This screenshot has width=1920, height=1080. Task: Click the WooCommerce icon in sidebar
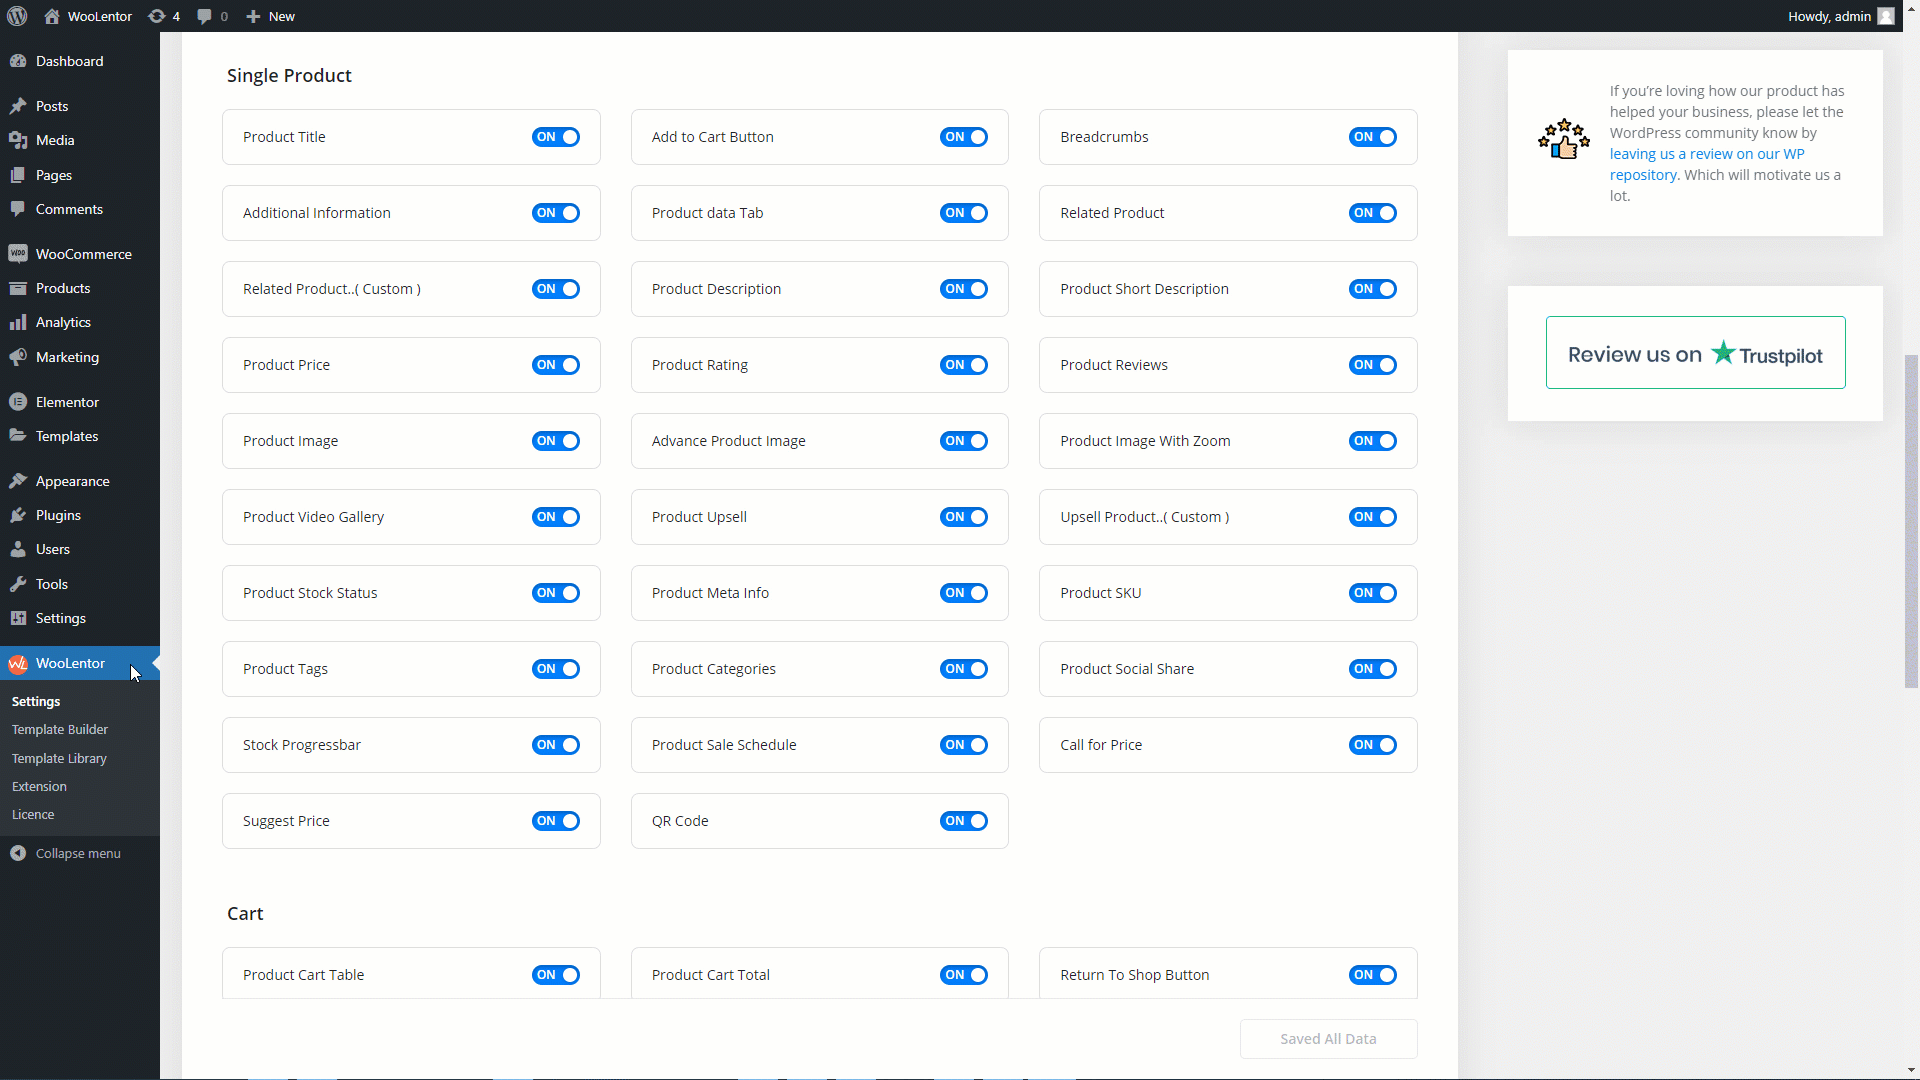[x=19, y=253]
